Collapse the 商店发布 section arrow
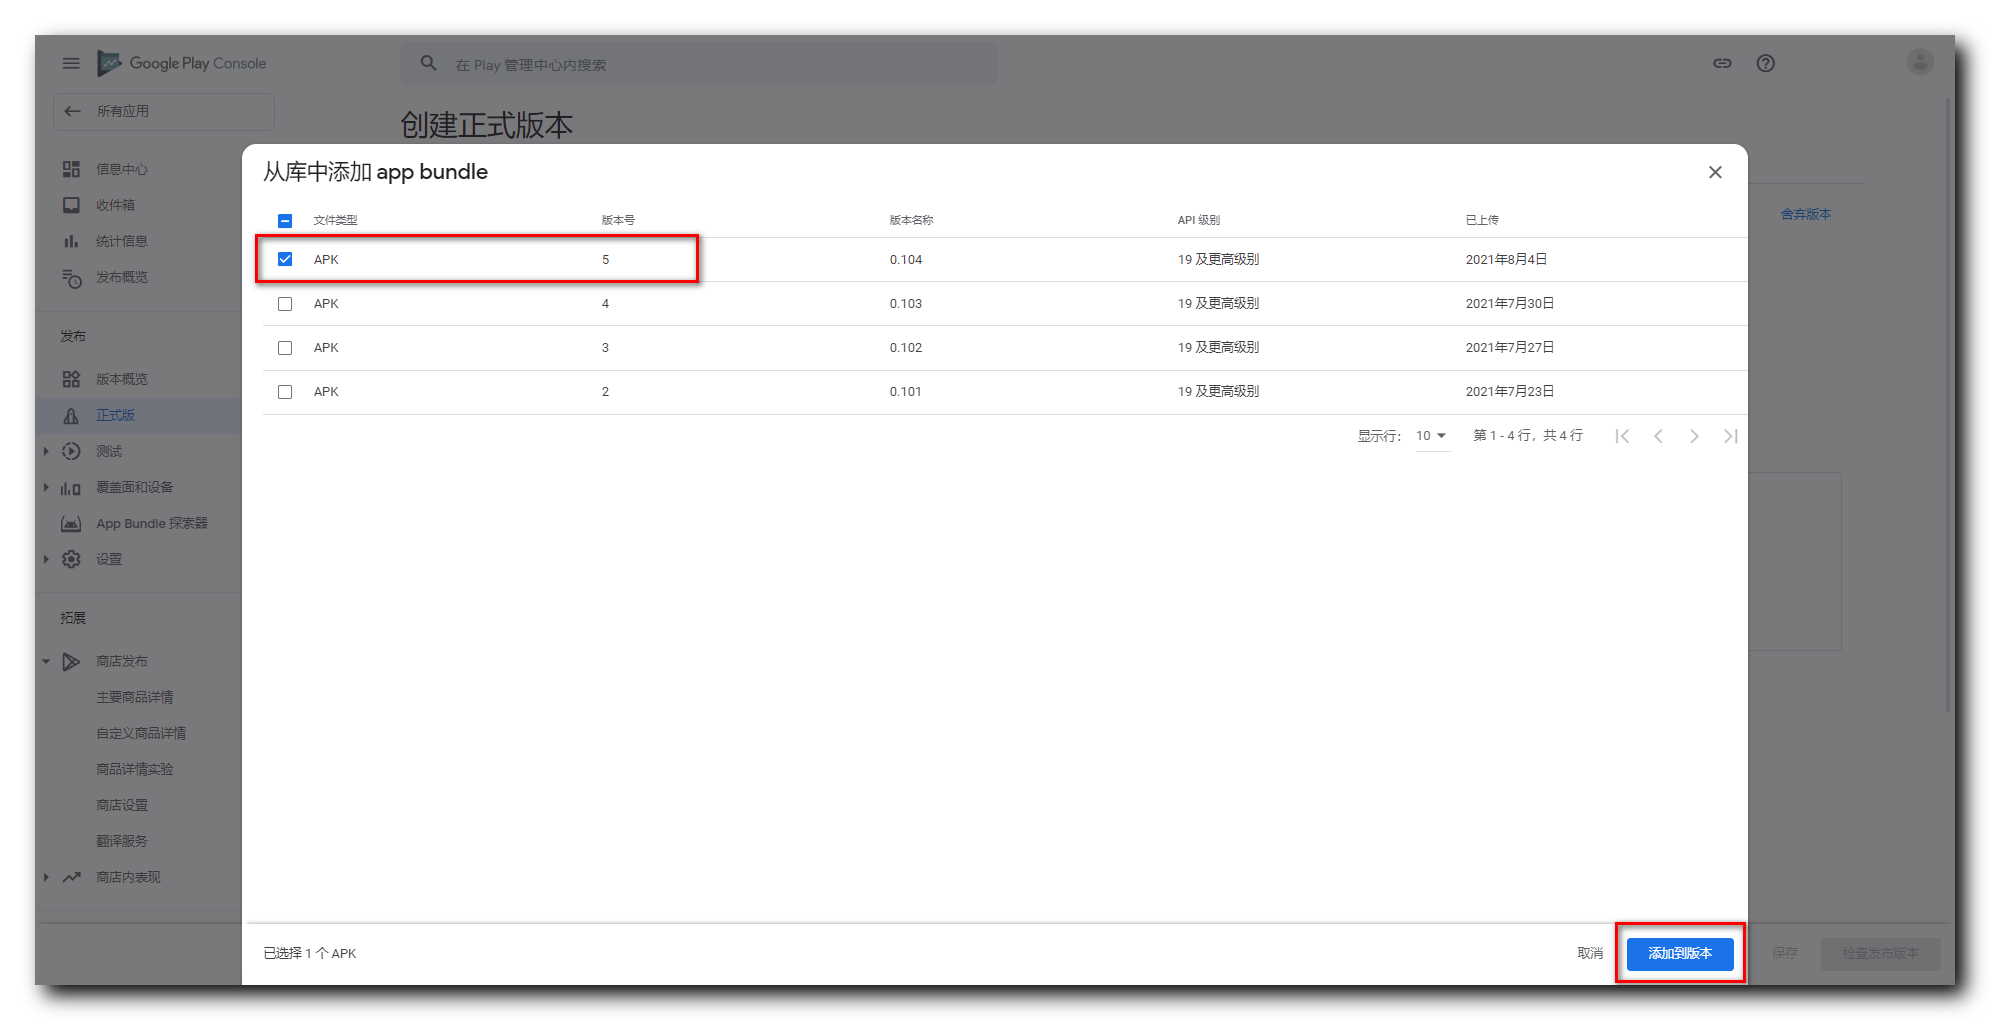 pyautogui.click(x=46, y=661)
